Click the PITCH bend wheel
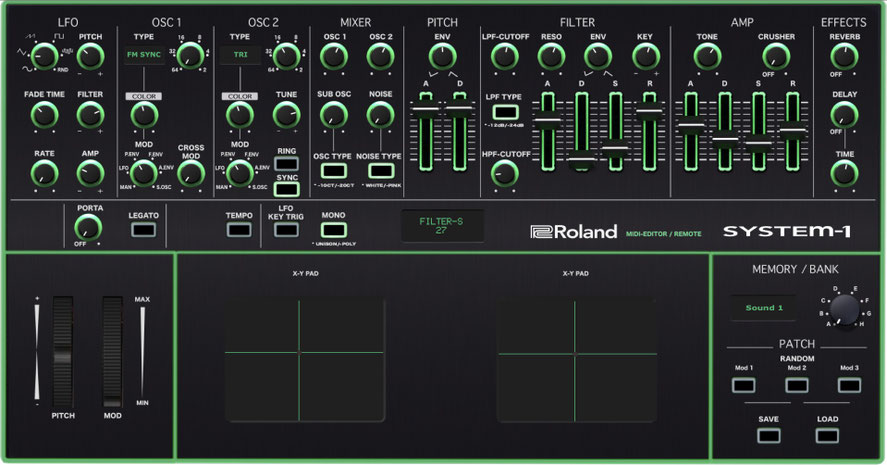The height and width of the screenshot is (465, 887). point(63,351)
